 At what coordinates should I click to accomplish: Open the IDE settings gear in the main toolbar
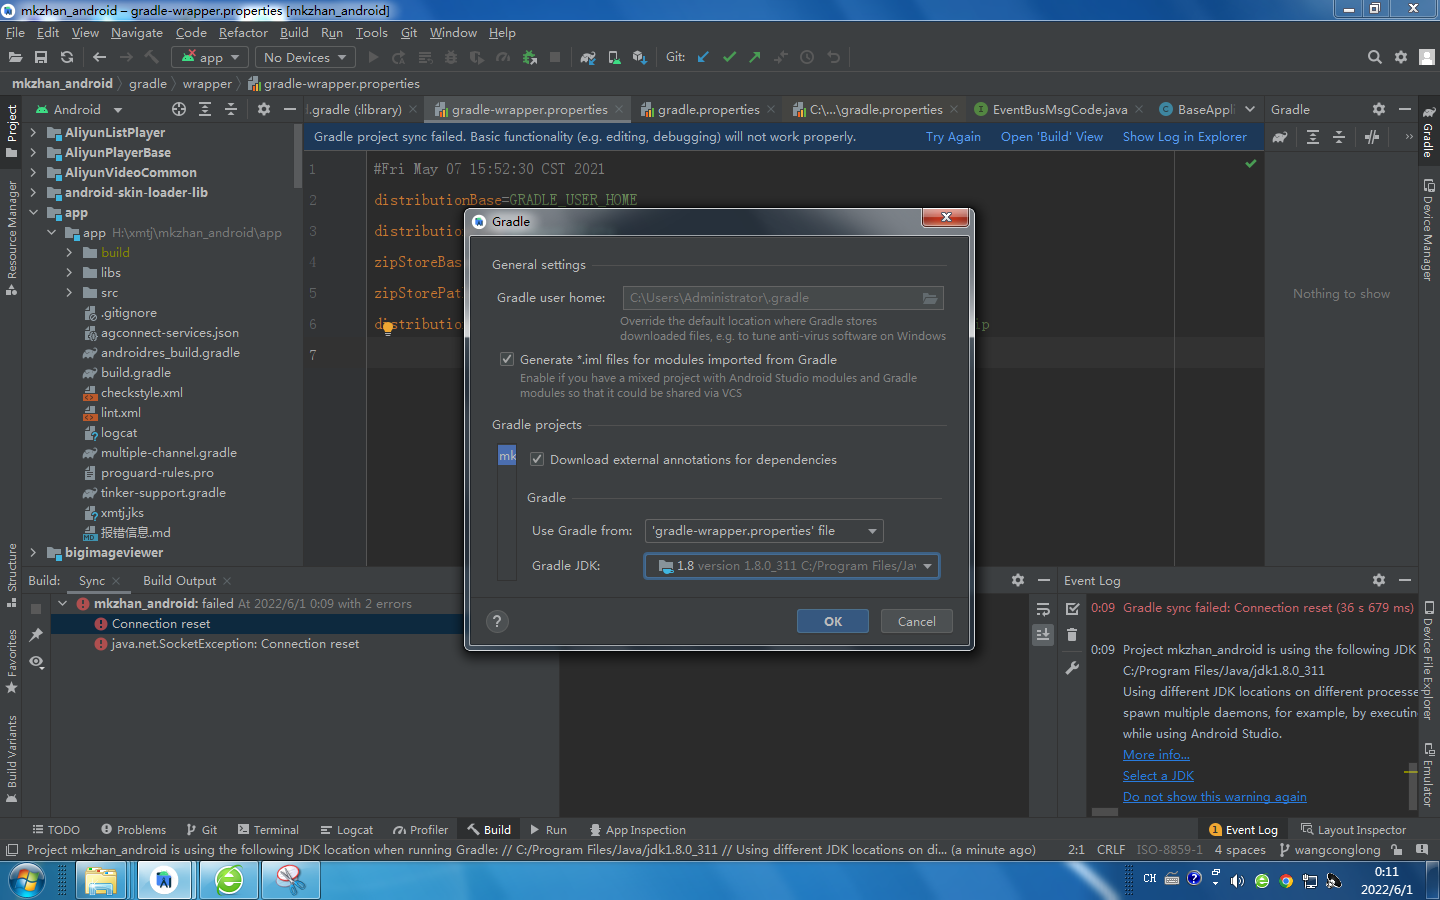1401,57
